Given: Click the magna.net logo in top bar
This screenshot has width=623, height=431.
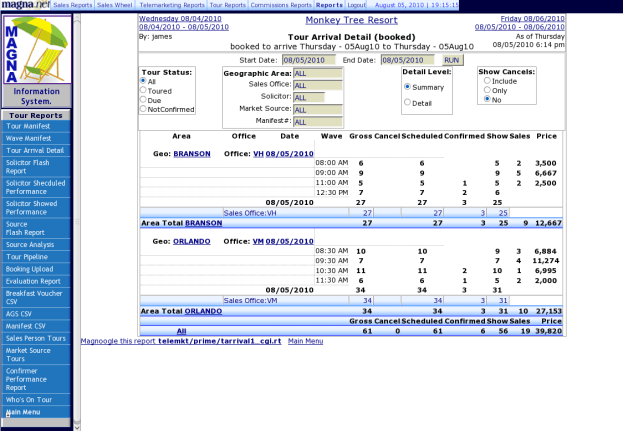Looking at the screenshot, I should tap(25, 5).
